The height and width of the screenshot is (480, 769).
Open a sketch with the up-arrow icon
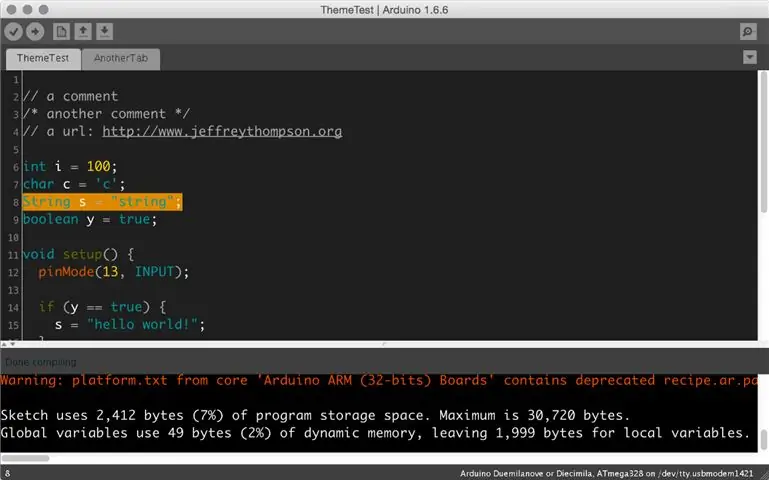pyautogui.click(x=83, y=32)
